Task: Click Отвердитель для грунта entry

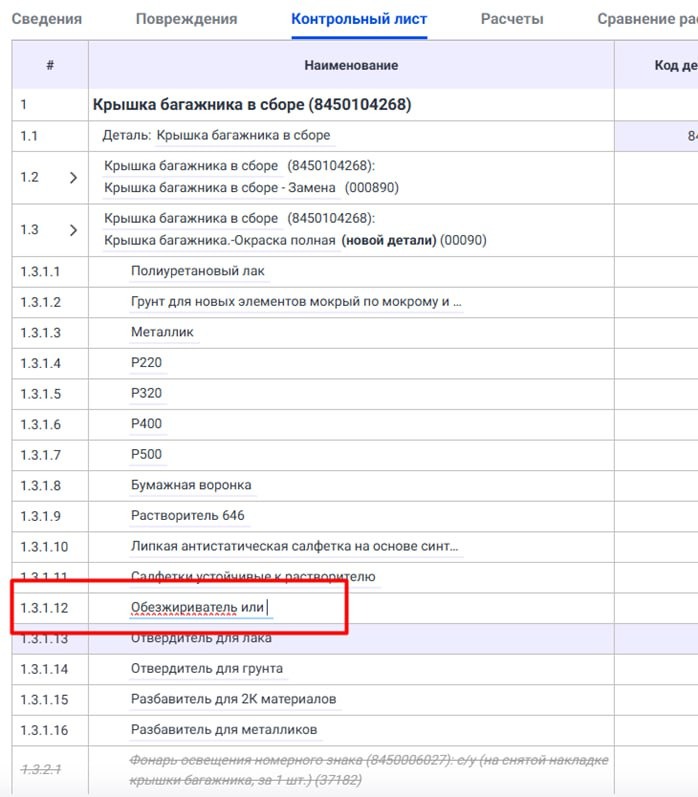Action: 206,668
